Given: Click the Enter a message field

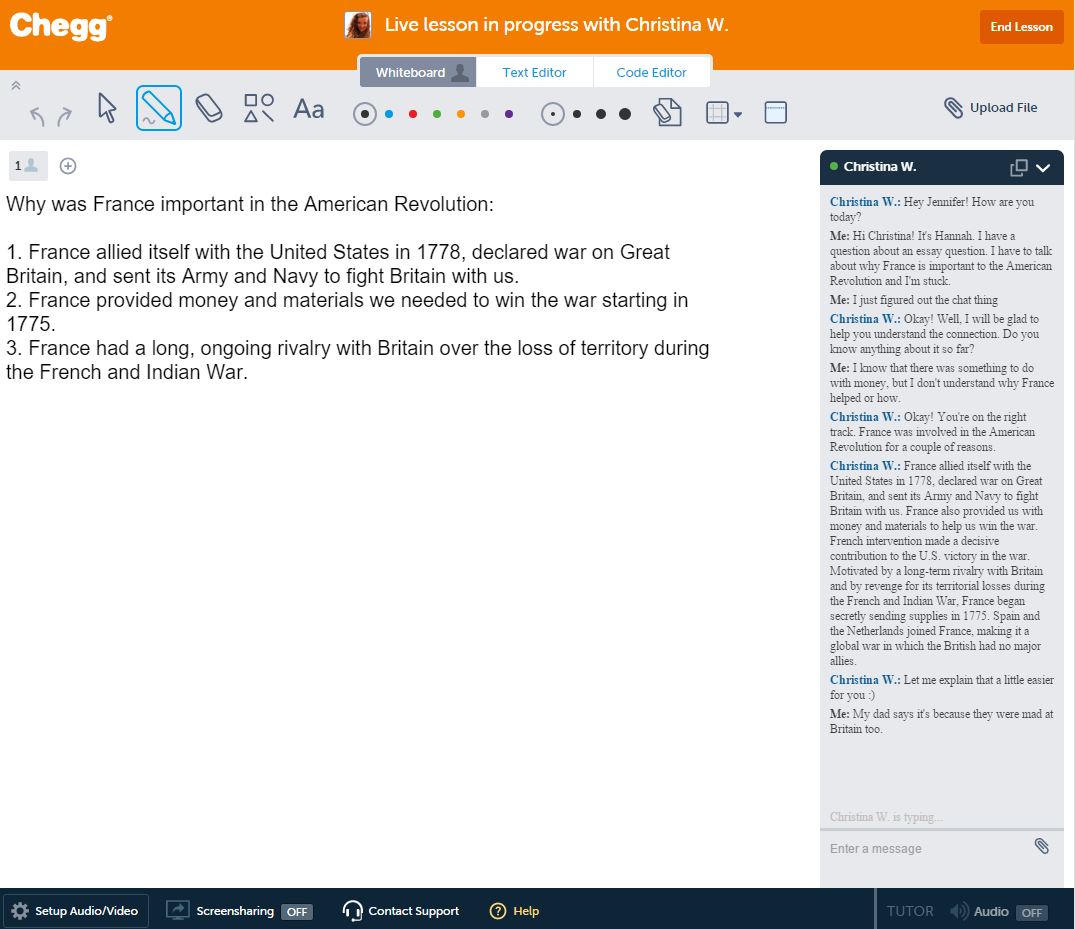Looking at the screenshot, I should 925,849.
